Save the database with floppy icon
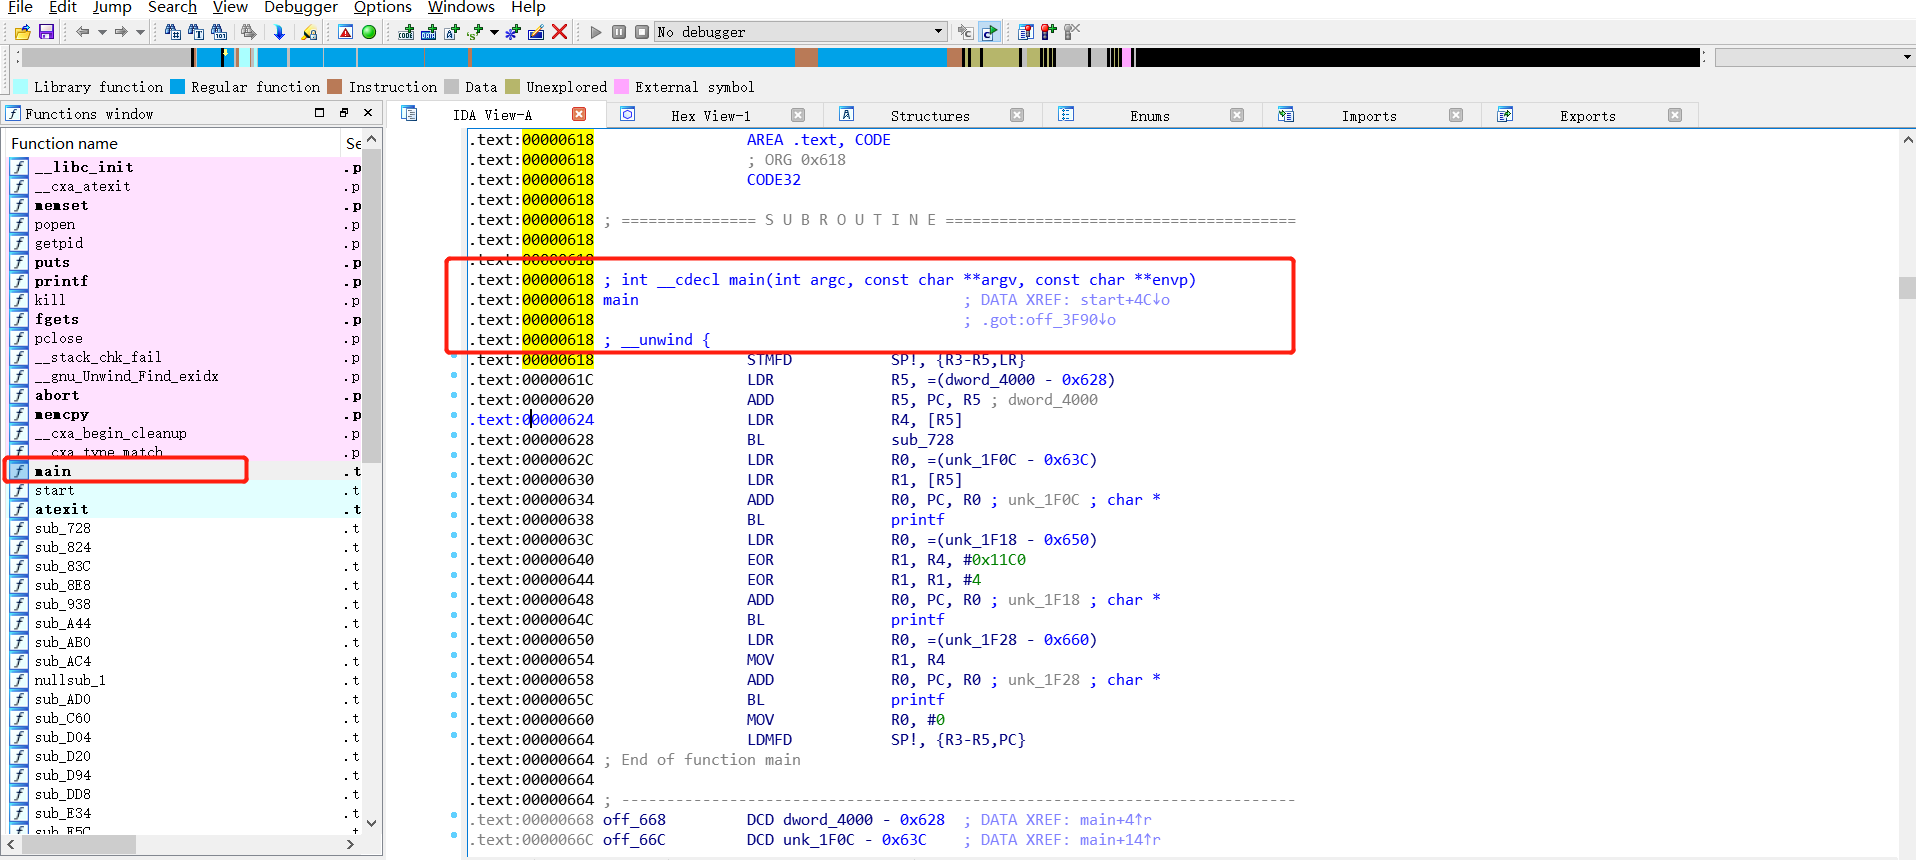 (46, 32)
